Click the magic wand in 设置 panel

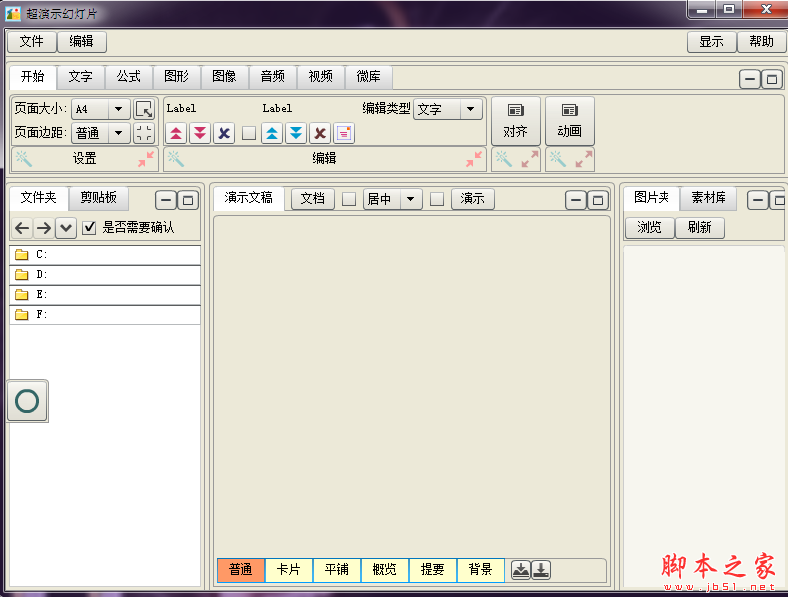(24, 159)
